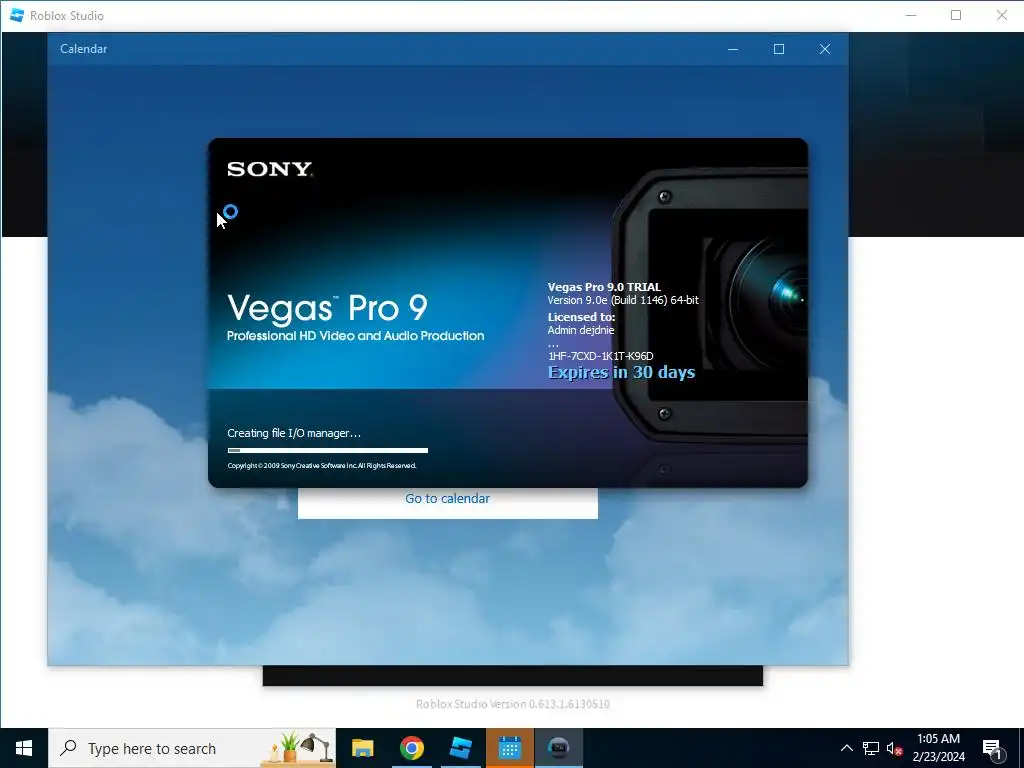The image size is (1024, 768).
Task: Click the Vegas Pro 9 splash title
Action: click(328, 308)
